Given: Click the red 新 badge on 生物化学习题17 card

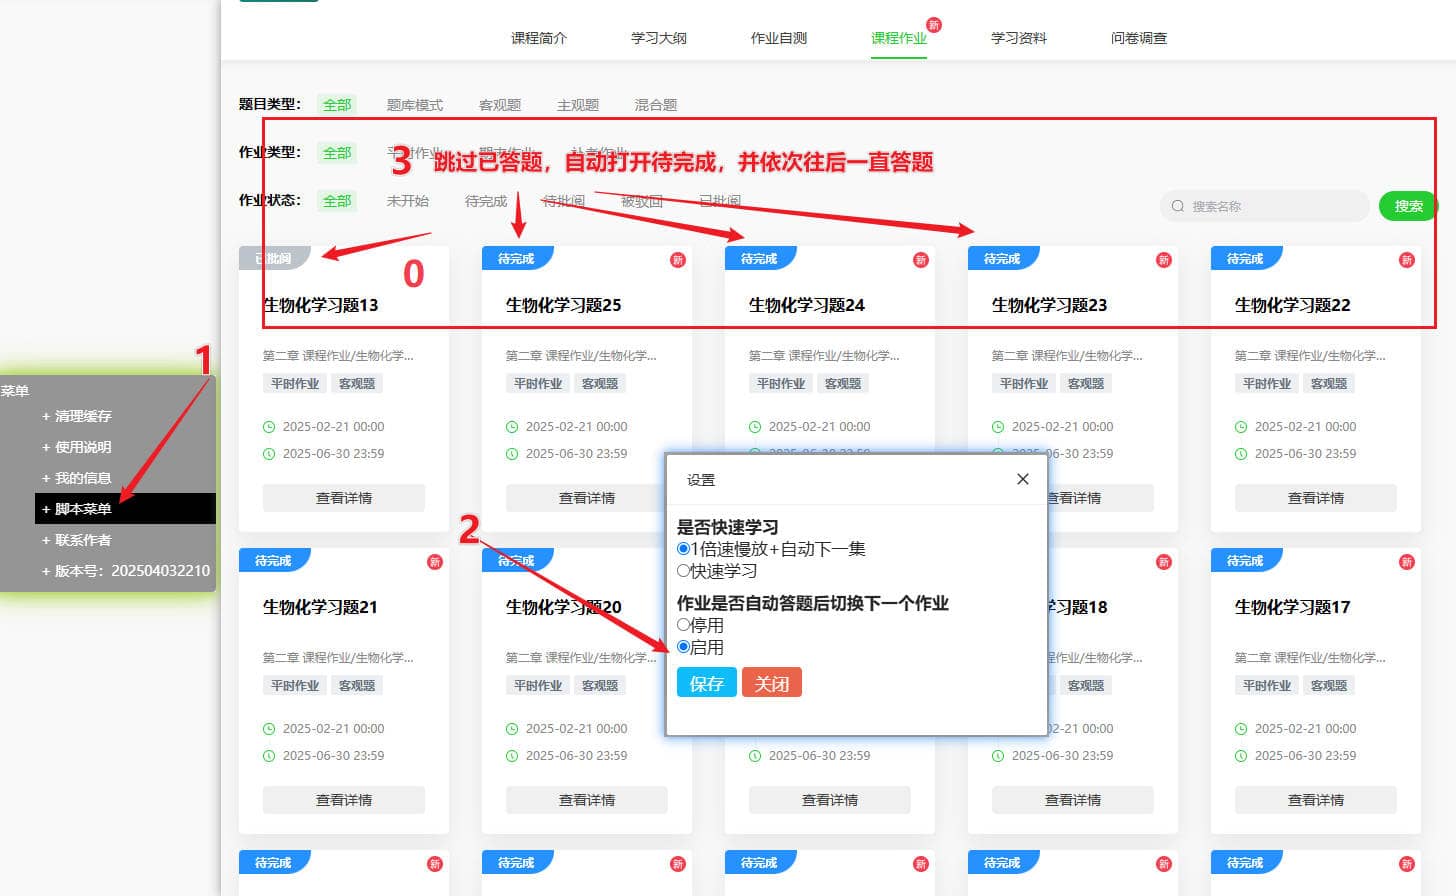Looking at the screenshot, I should coord(1407,562).
